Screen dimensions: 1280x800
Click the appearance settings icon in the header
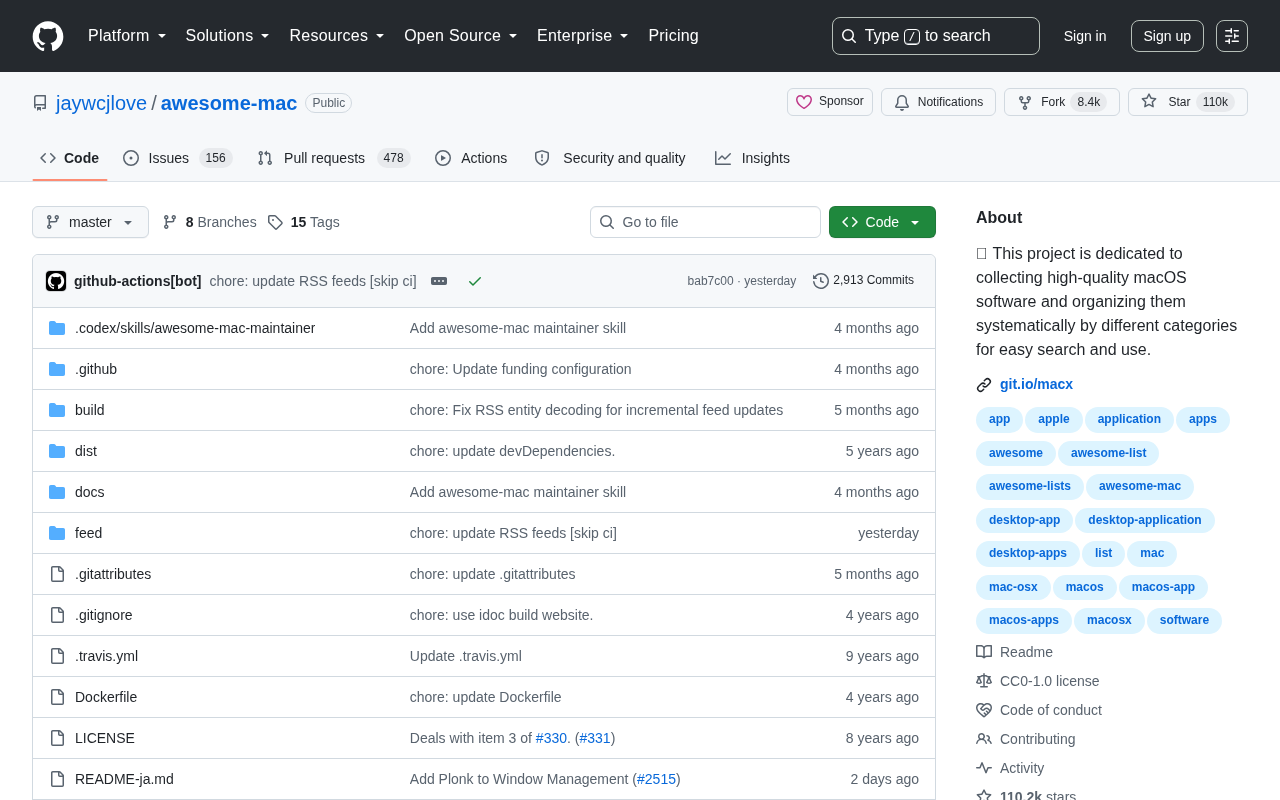tap(1232, 36)
